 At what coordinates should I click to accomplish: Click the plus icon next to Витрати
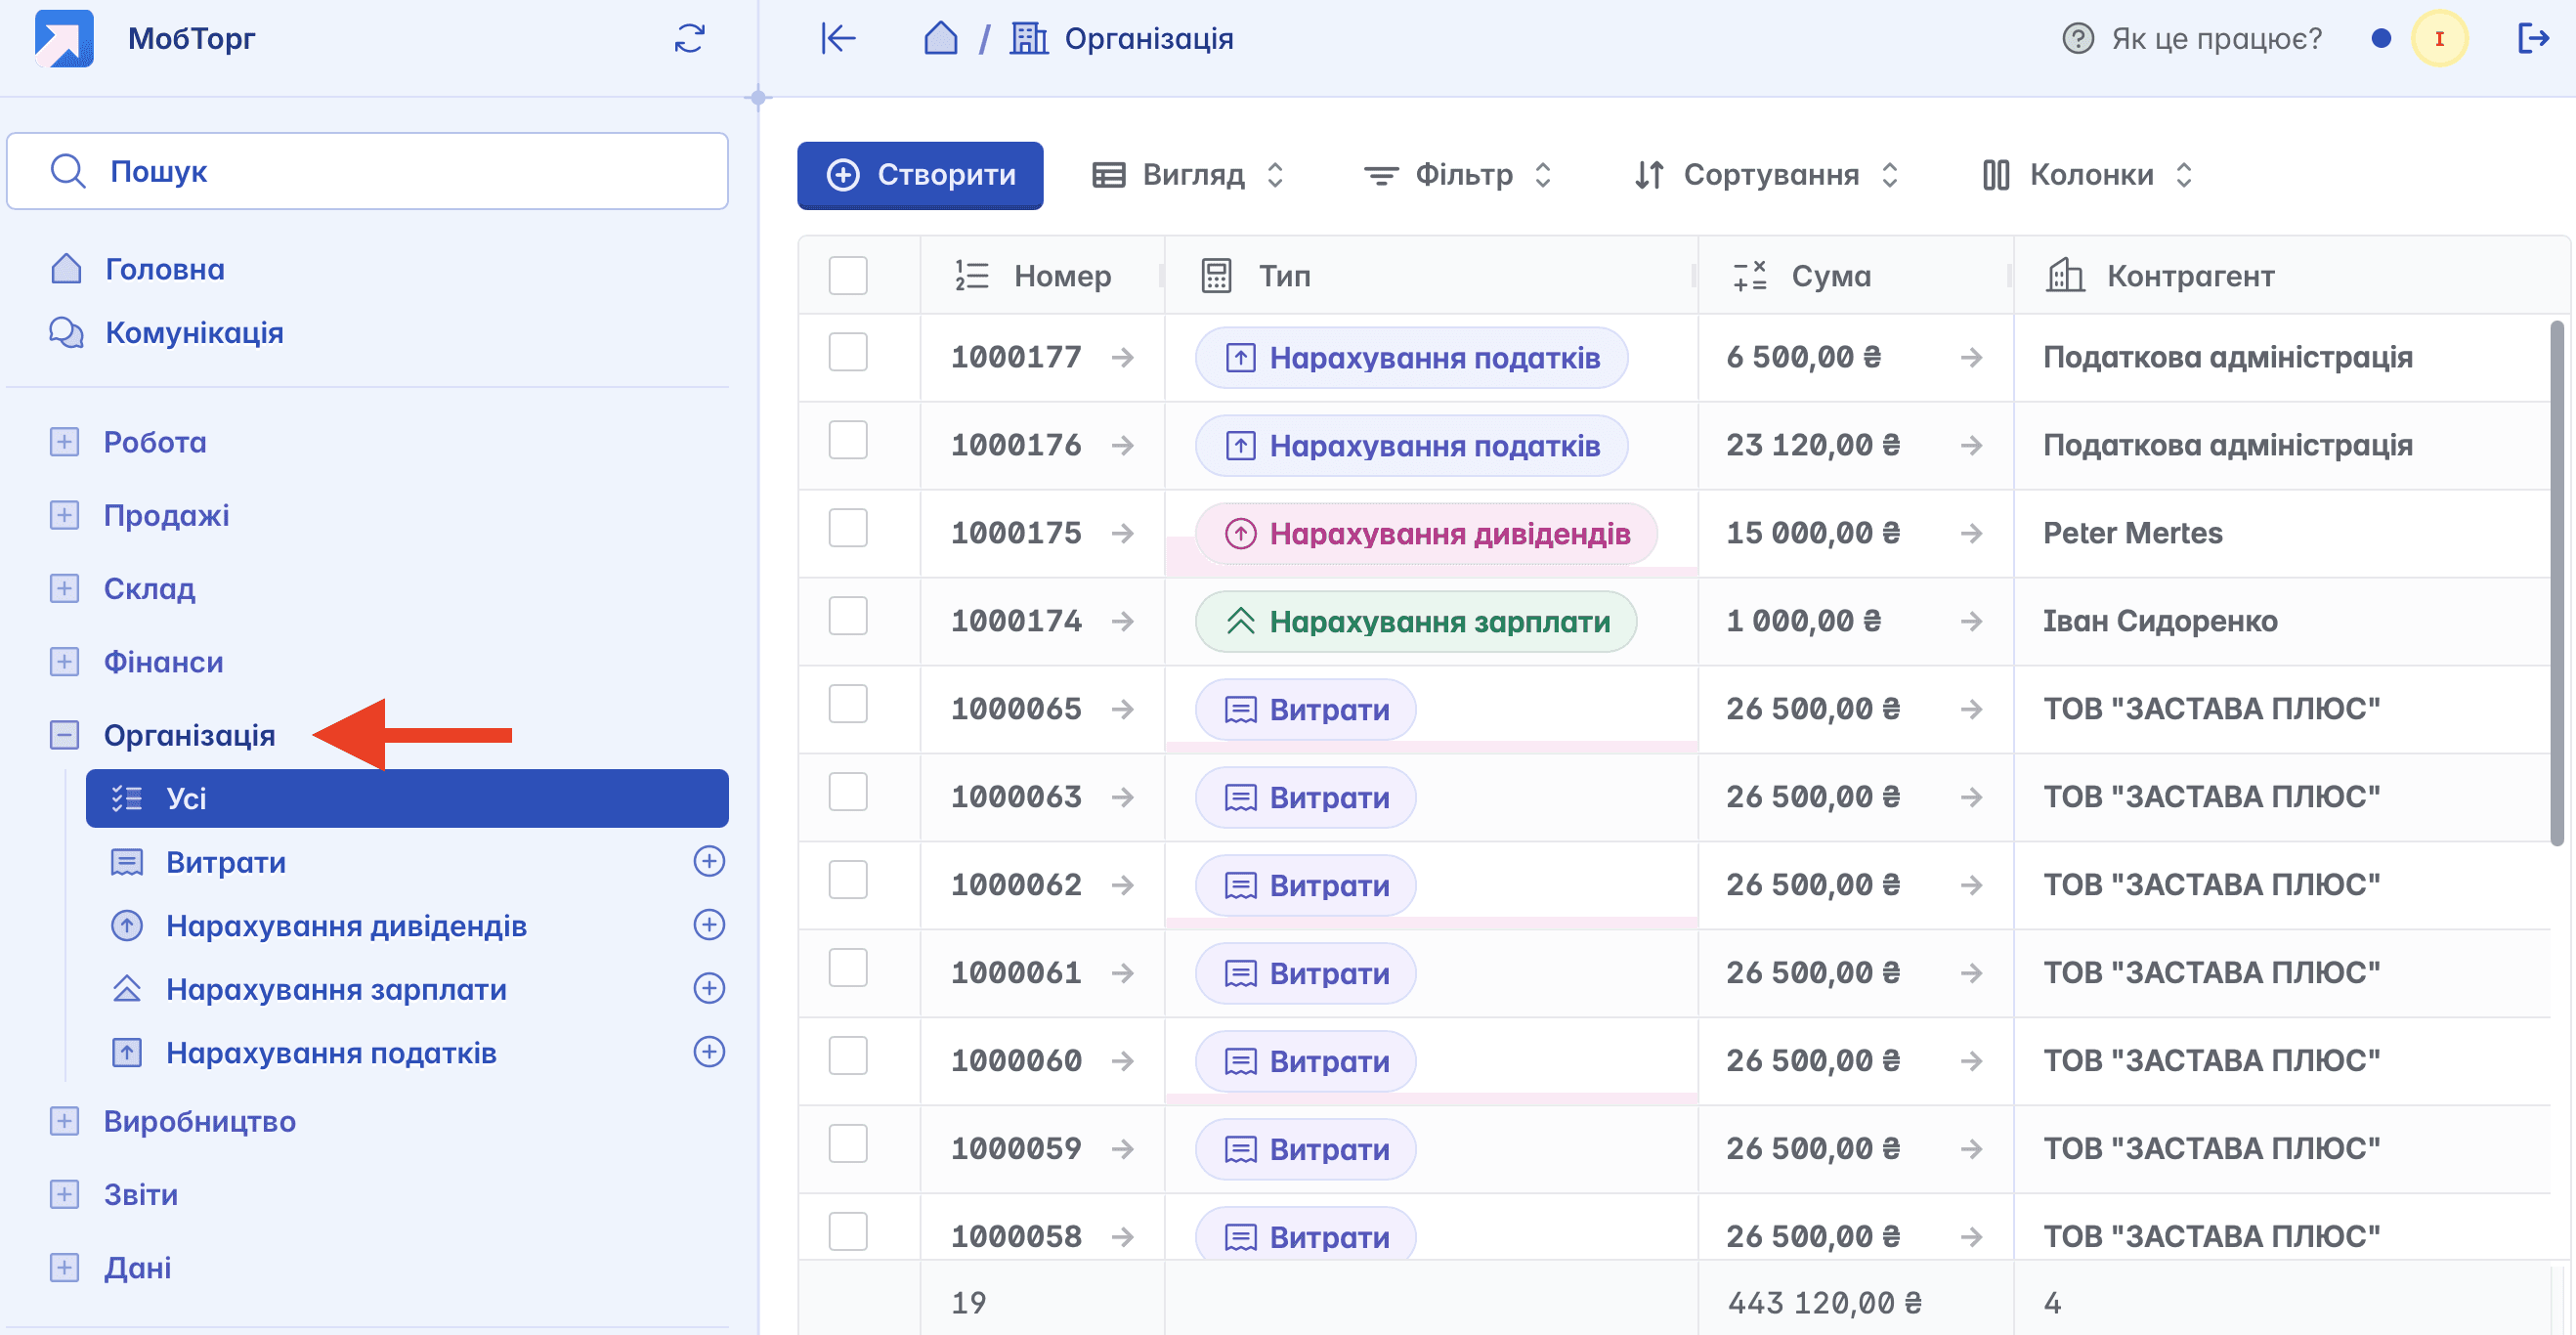coord(709,861)
